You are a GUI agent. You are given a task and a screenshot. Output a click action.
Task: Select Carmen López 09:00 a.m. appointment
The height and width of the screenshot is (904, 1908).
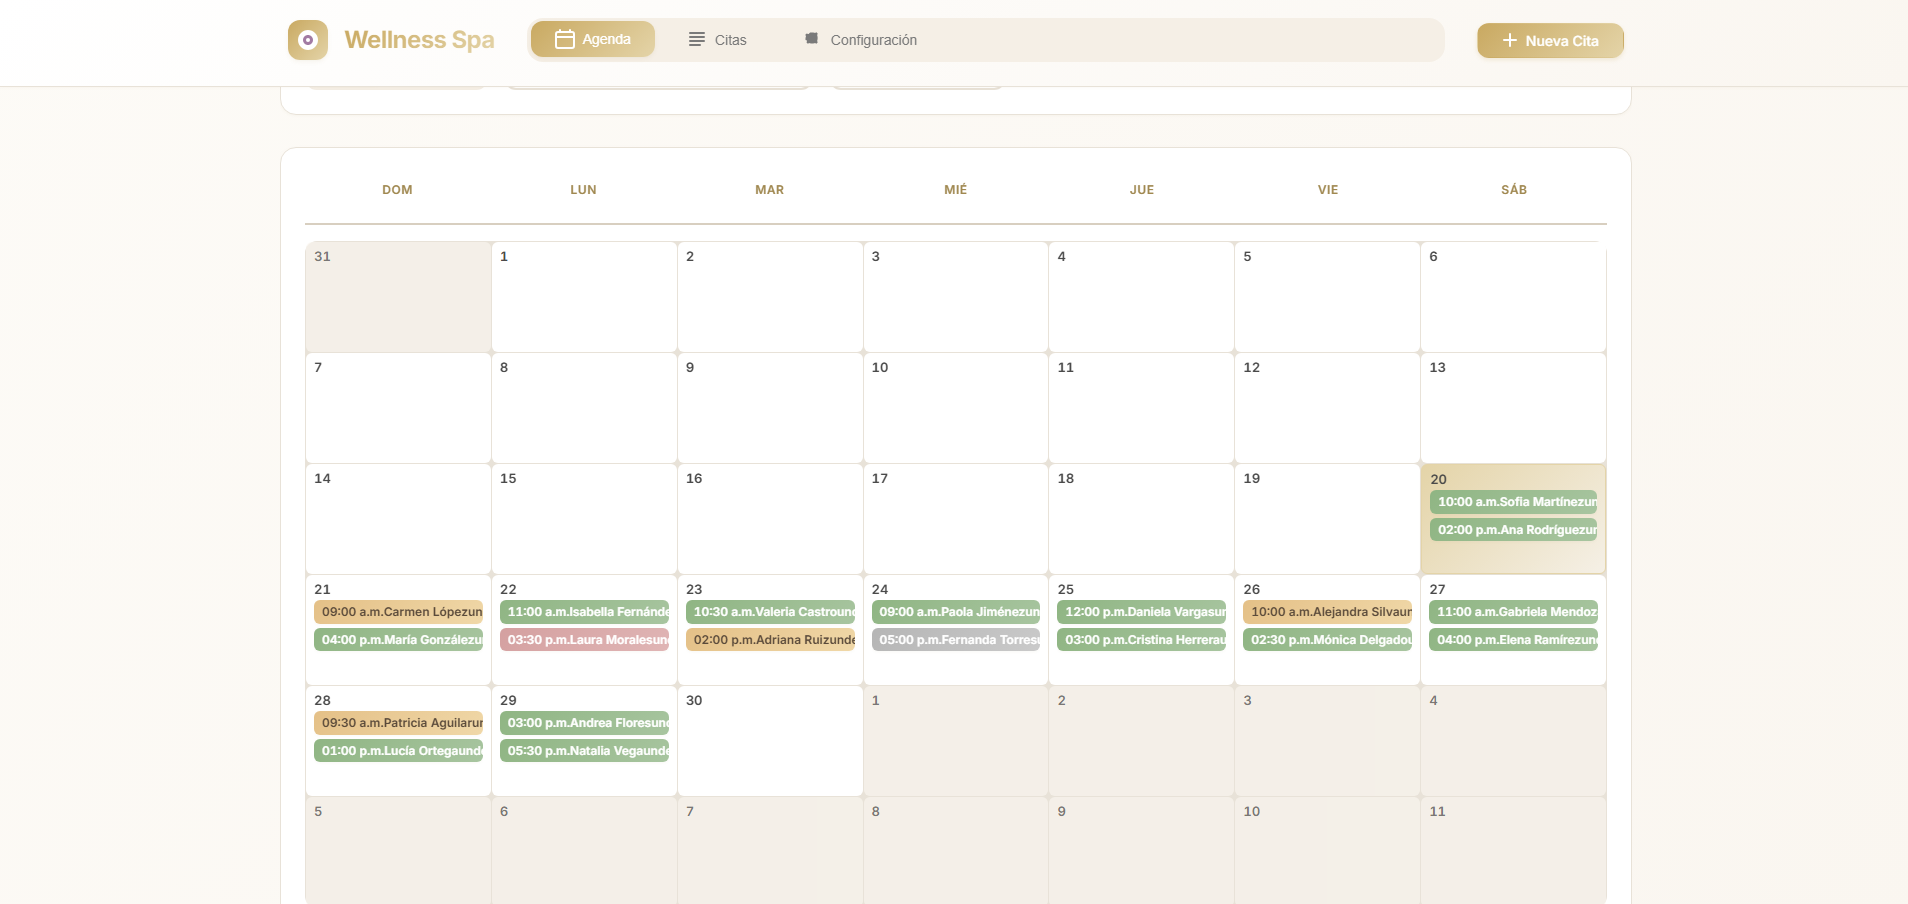click(x=398, y=612)
